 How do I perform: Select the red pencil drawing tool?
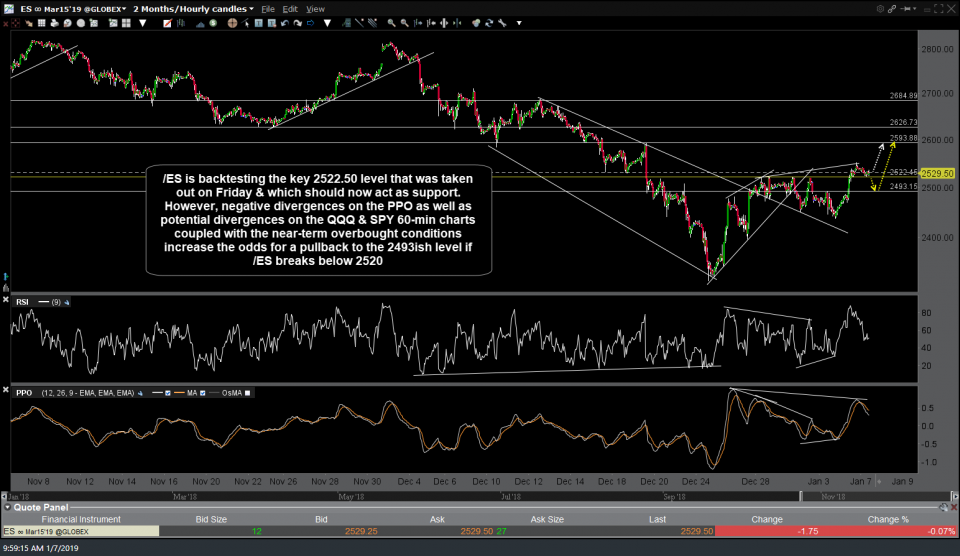click(x=167, y=23)
